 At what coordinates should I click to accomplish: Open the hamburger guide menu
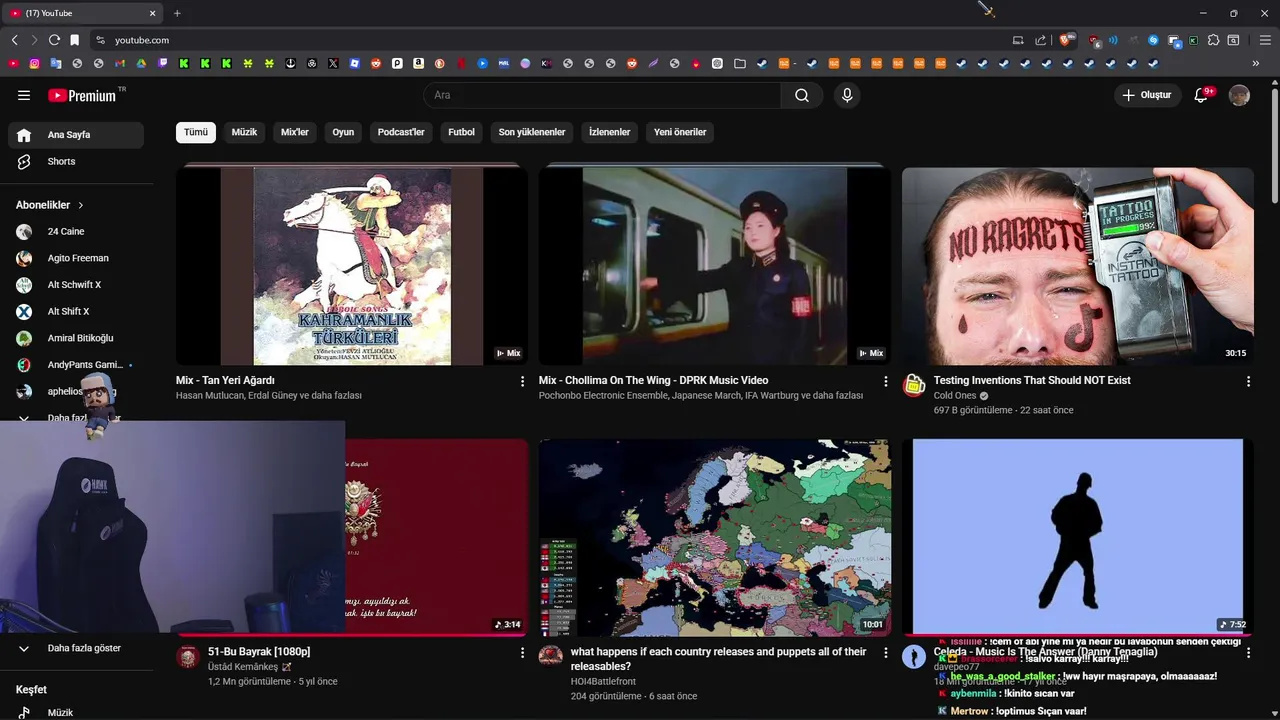pos(24,95)
